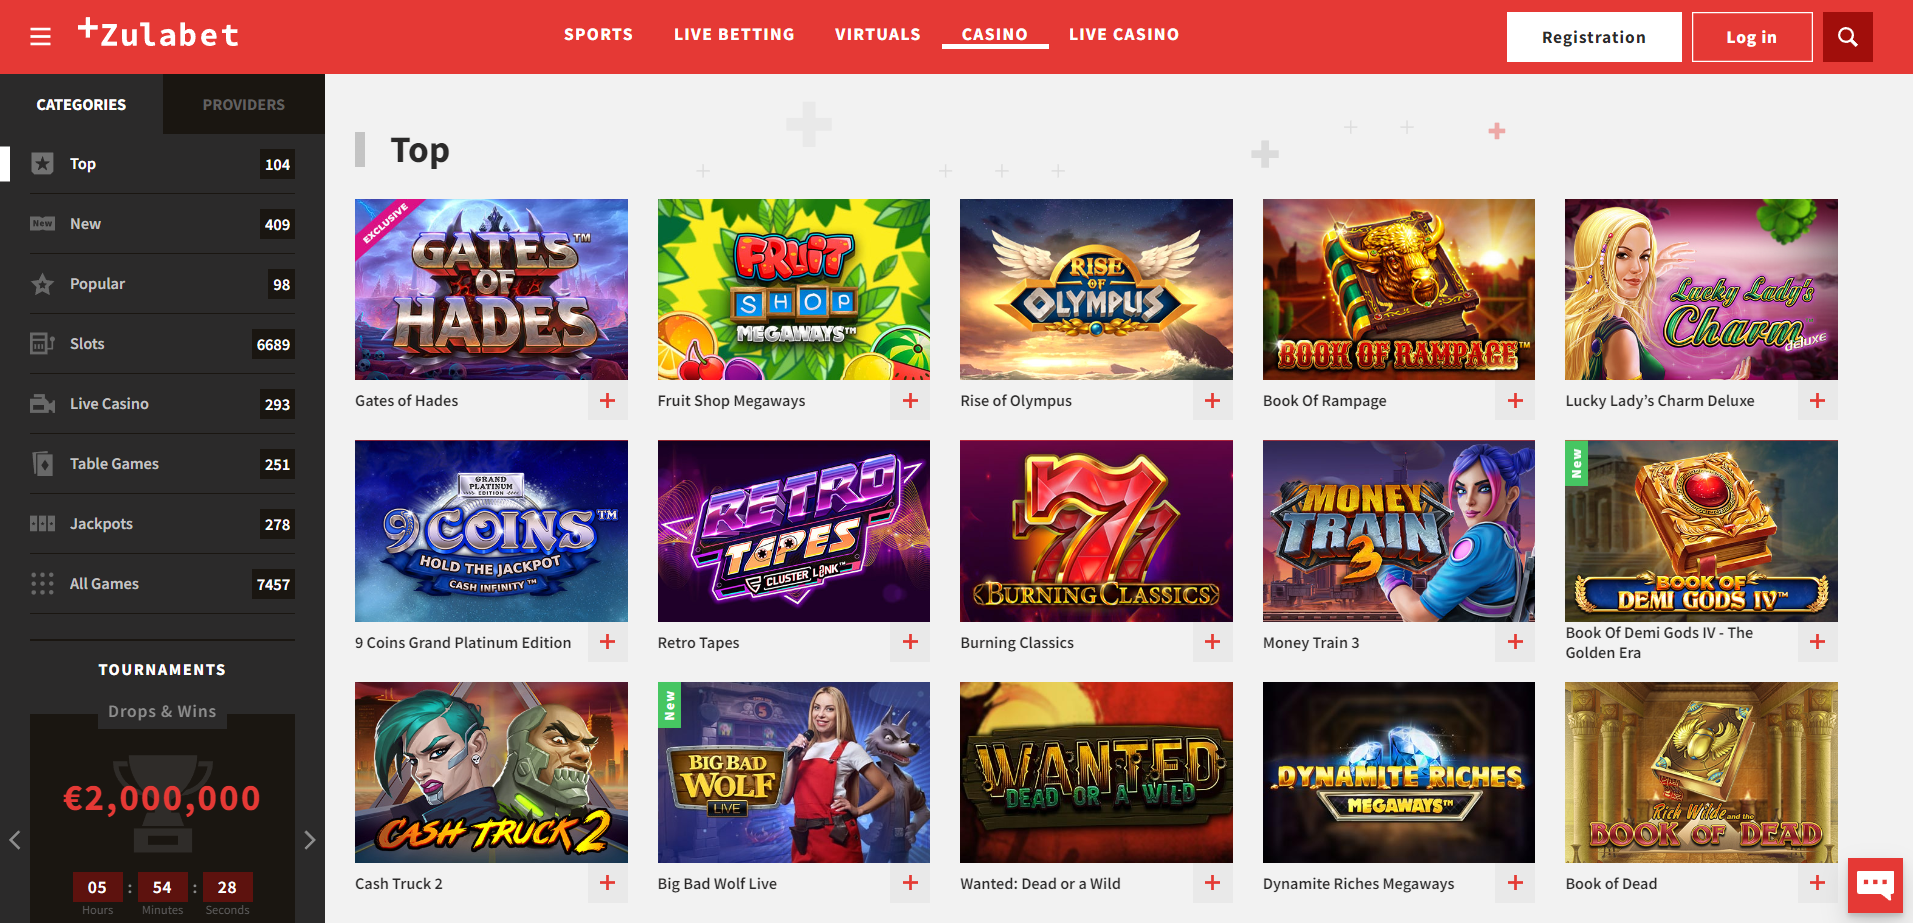This screenshot has height=923, width=1913.
Task: Click the Registration button
Action: point(1594,37)
